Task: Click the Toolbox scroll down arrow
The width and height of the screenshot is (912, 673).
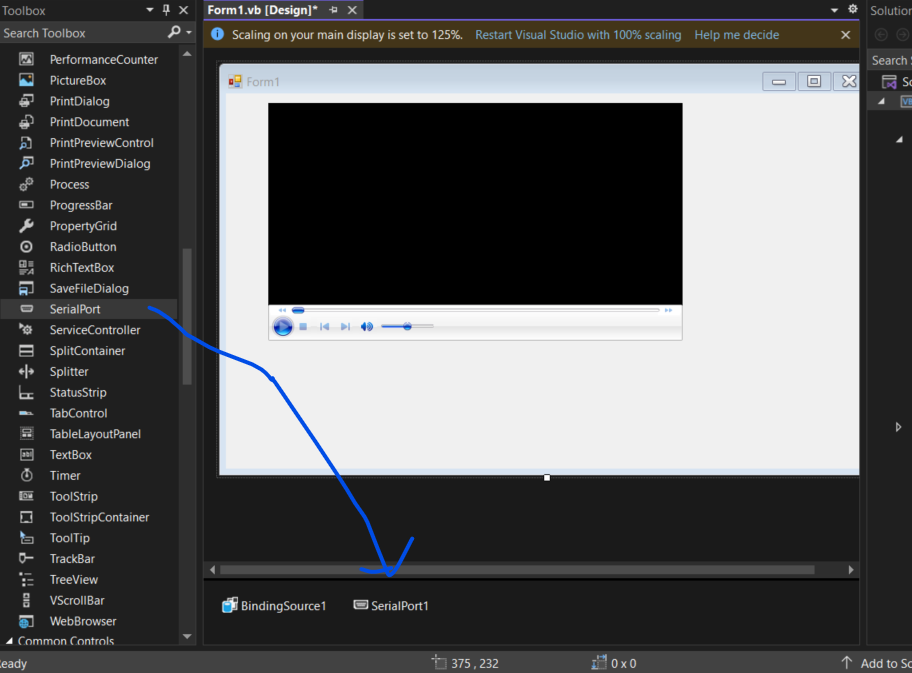Action: tap(187, 636)
